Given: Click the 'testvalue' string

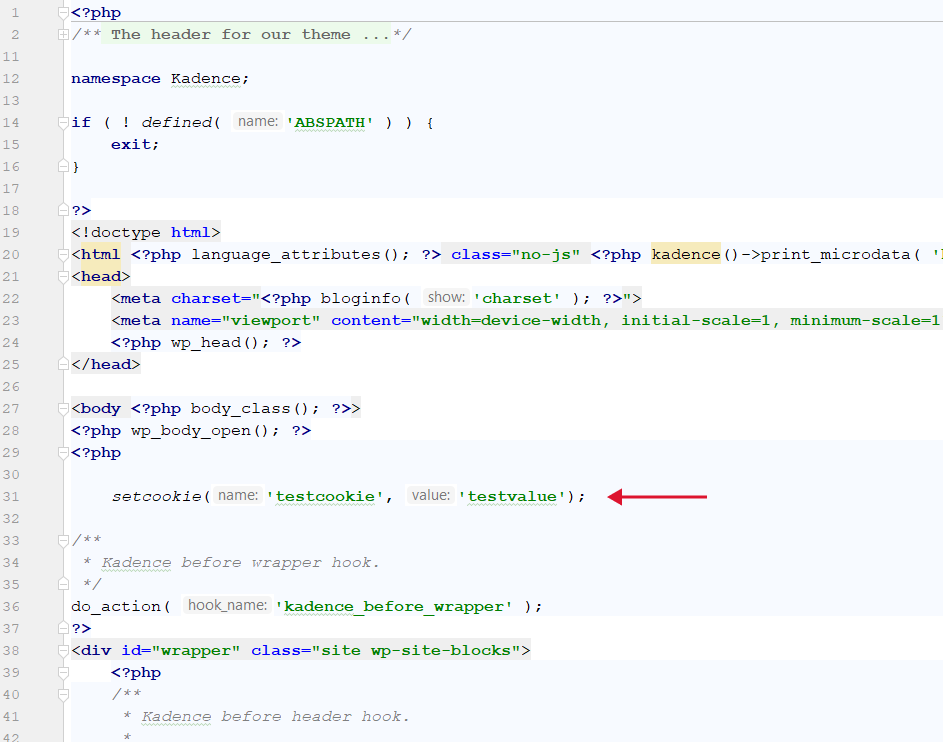Looking at the screenshot, I should tap(512, 497).
